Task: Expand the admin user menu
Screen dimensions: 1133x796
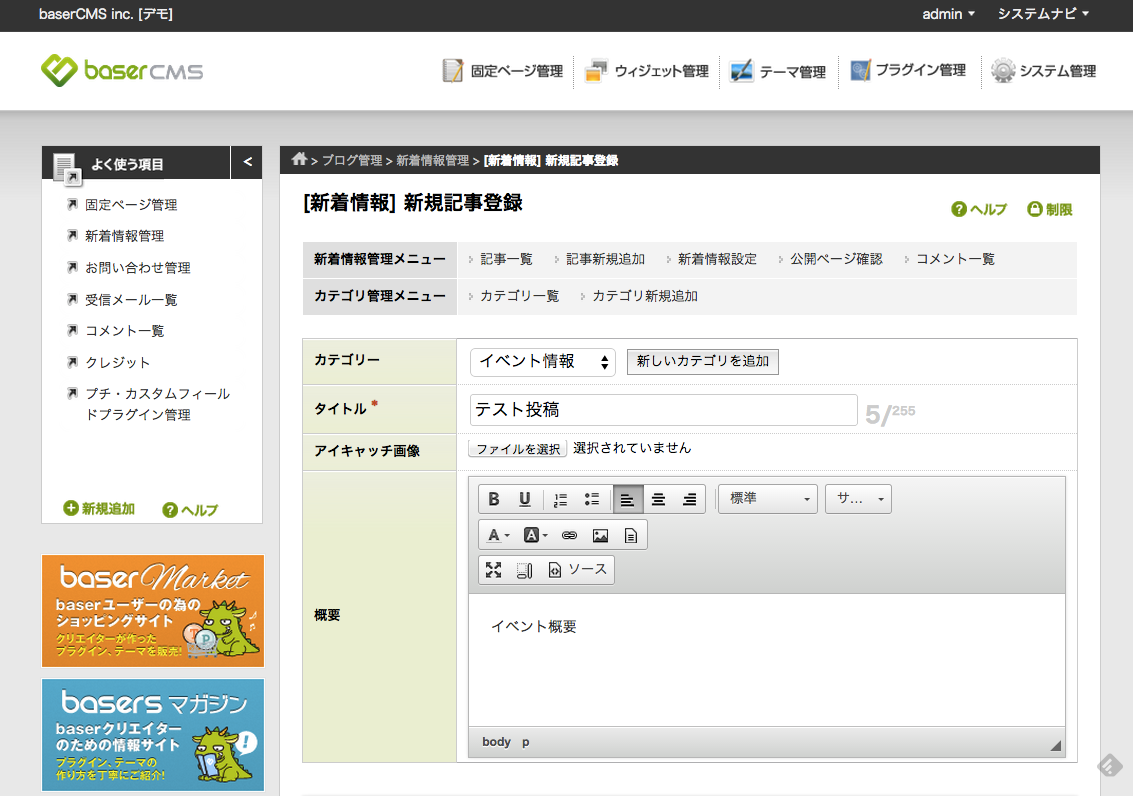Action: point(949,14)
